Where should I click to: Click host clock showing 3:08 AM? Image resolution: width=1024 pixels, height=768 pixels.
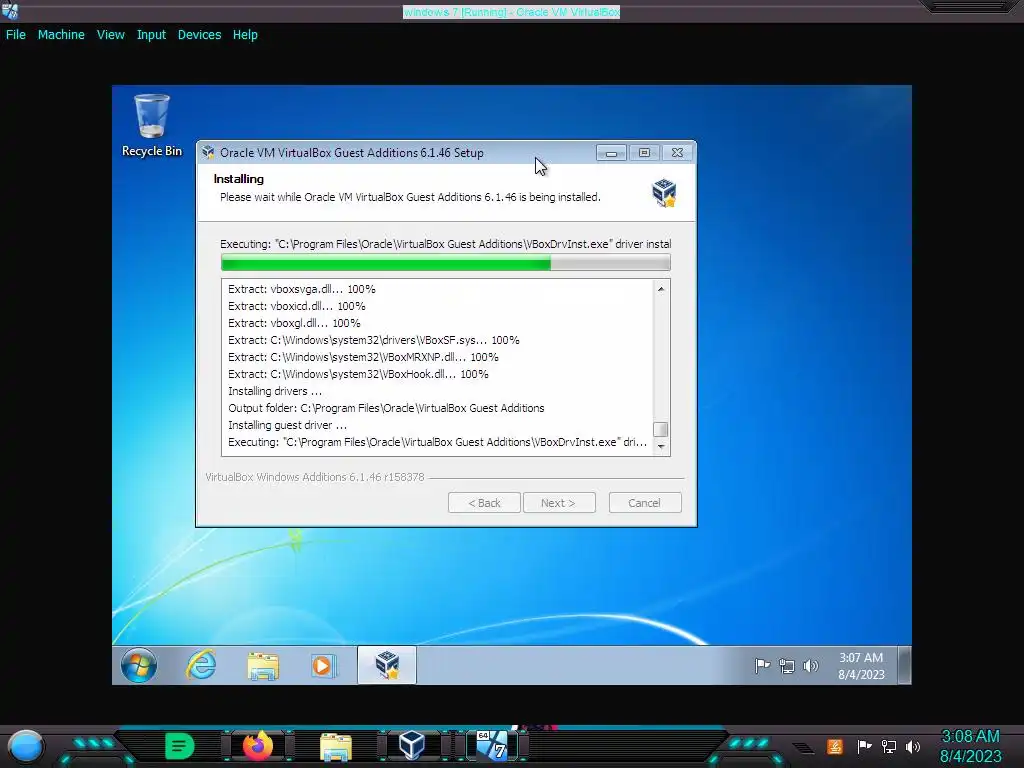coord(970,746)
